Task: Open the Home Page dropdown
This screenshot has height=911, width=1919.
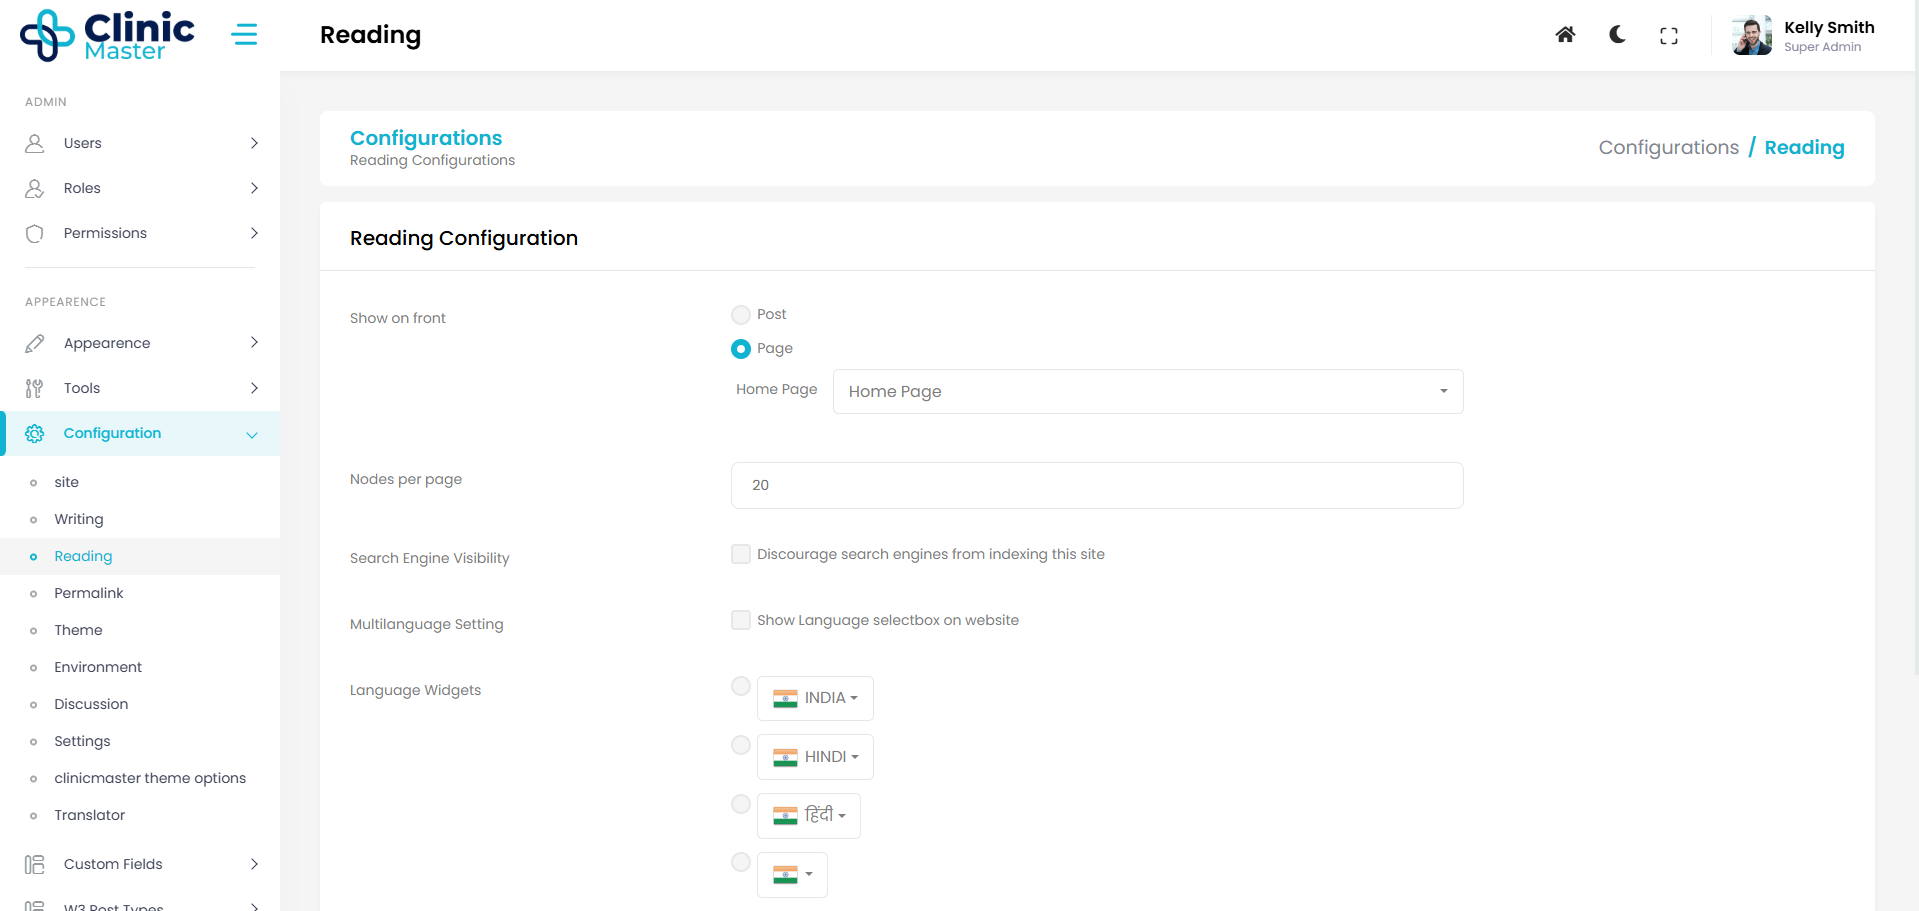Action: point(1147,391)
